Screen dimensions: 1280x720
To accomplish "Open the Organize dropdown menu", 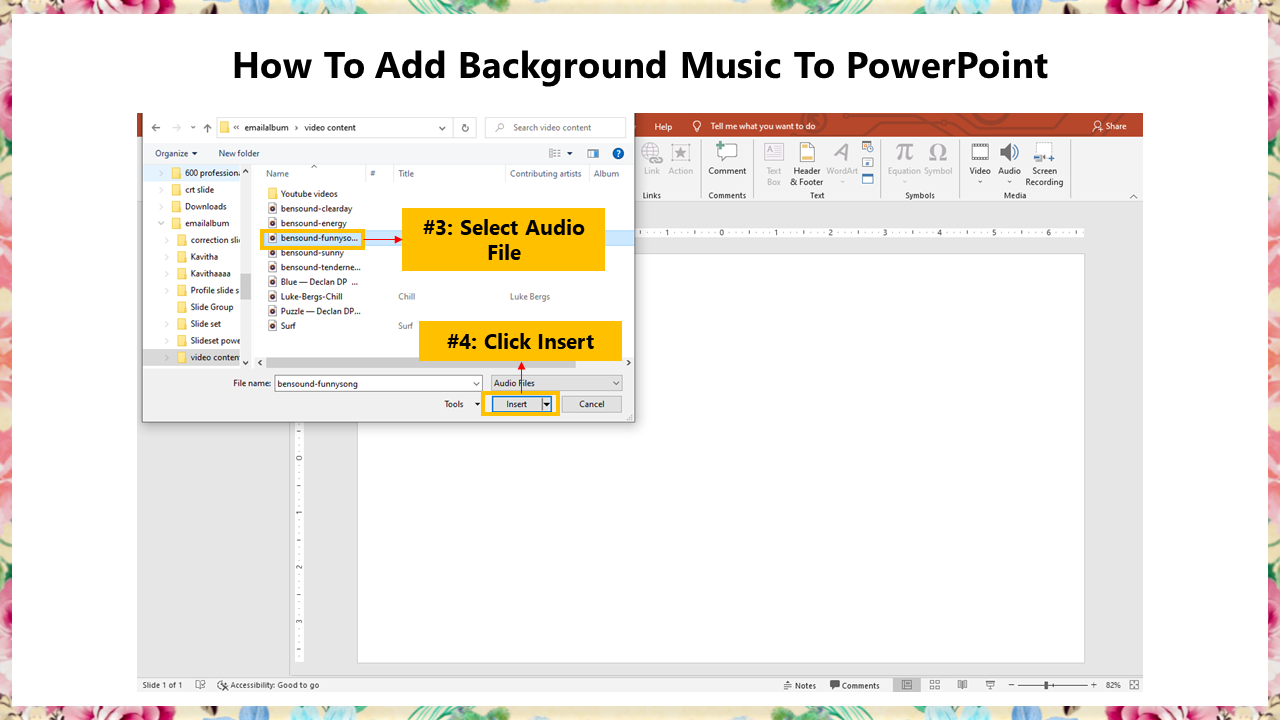I will (176, 153).
